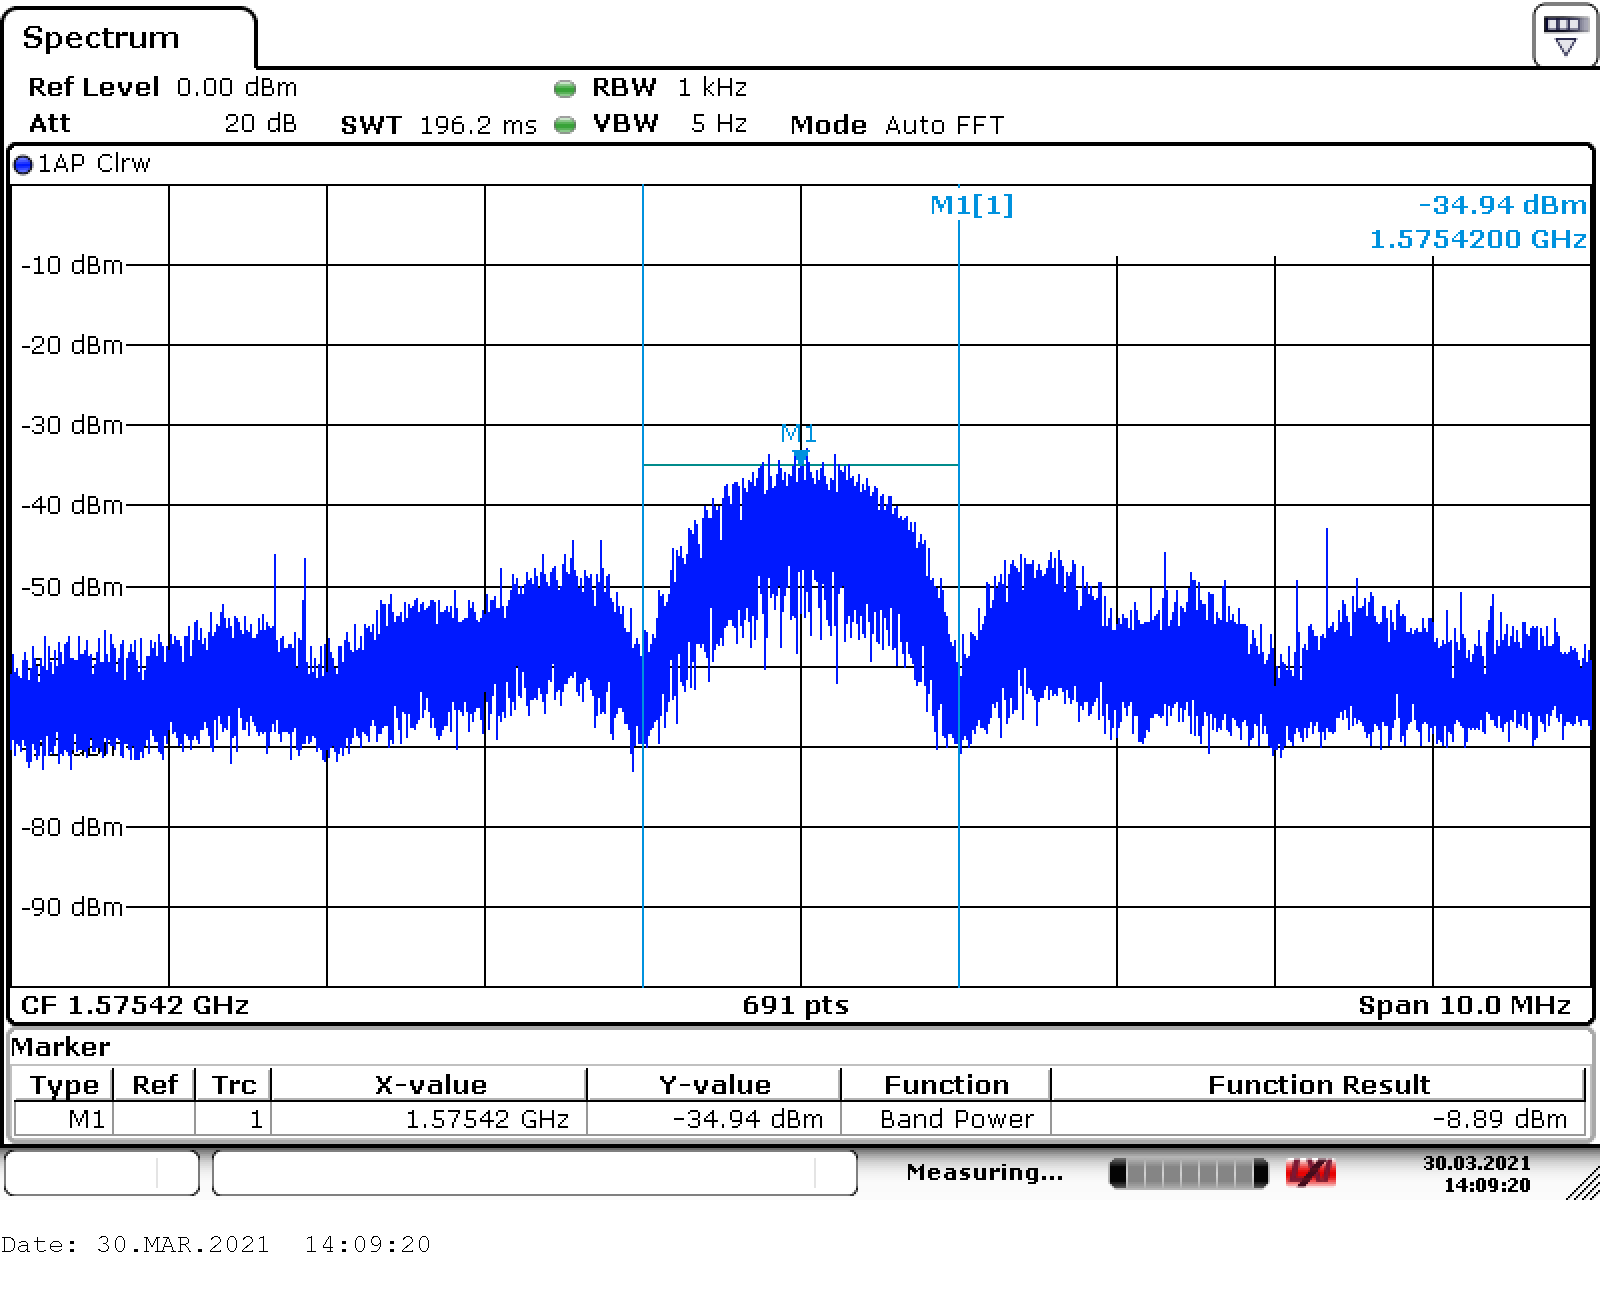The width and height of the screenshot is (1600, 1292).
Task: Click the Band Power function cell
Action: click(x=956, y=1119)
